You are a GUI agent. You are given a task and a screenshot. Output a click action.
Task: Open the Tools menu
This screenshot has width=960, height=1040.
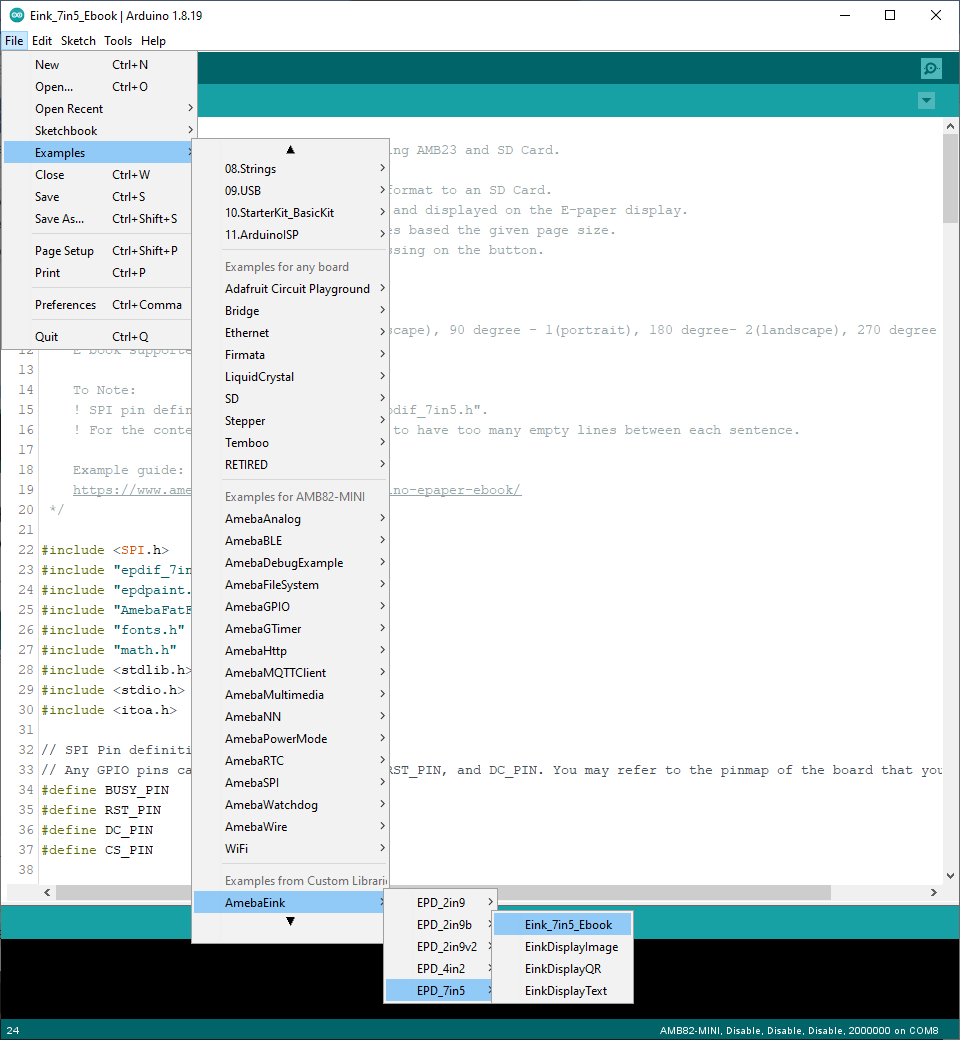point(118,41)
